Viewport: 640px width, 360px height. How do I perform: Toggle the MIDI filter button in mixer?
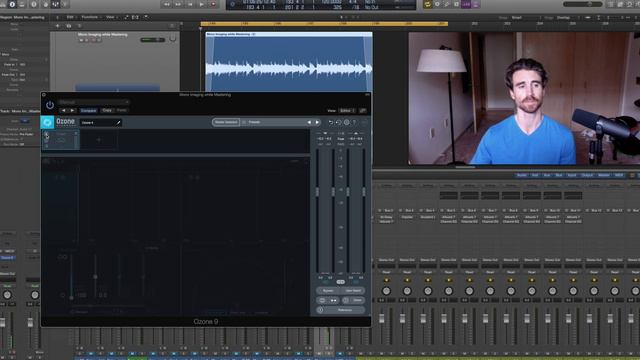click(x=619, y=175)
